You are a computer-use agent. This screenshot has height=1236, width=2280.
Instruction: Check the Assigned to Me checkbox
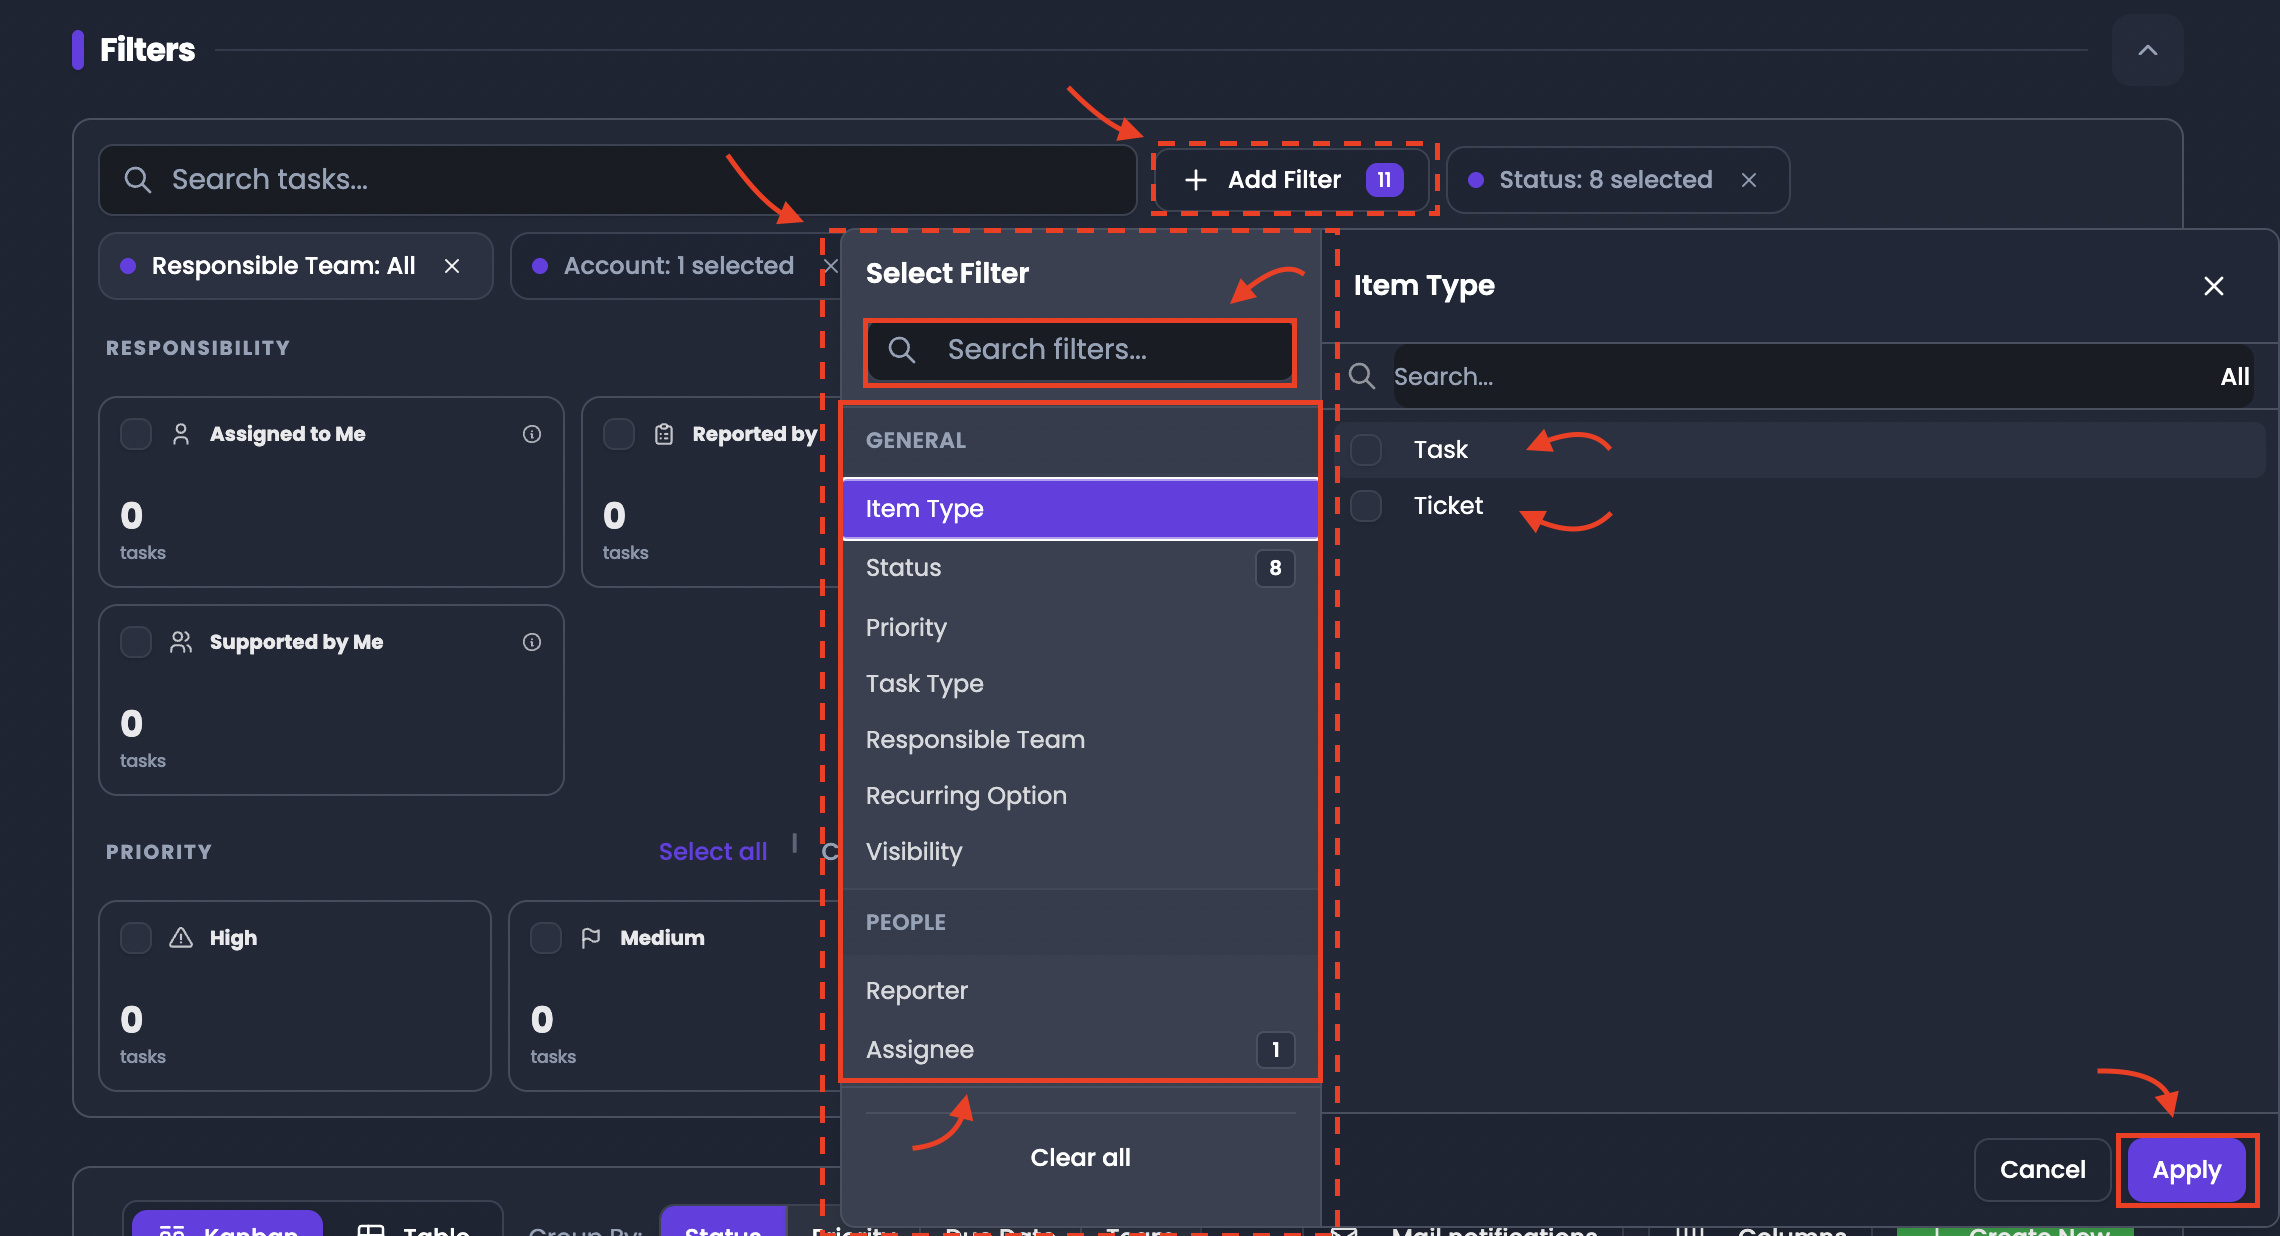[136, 434]
